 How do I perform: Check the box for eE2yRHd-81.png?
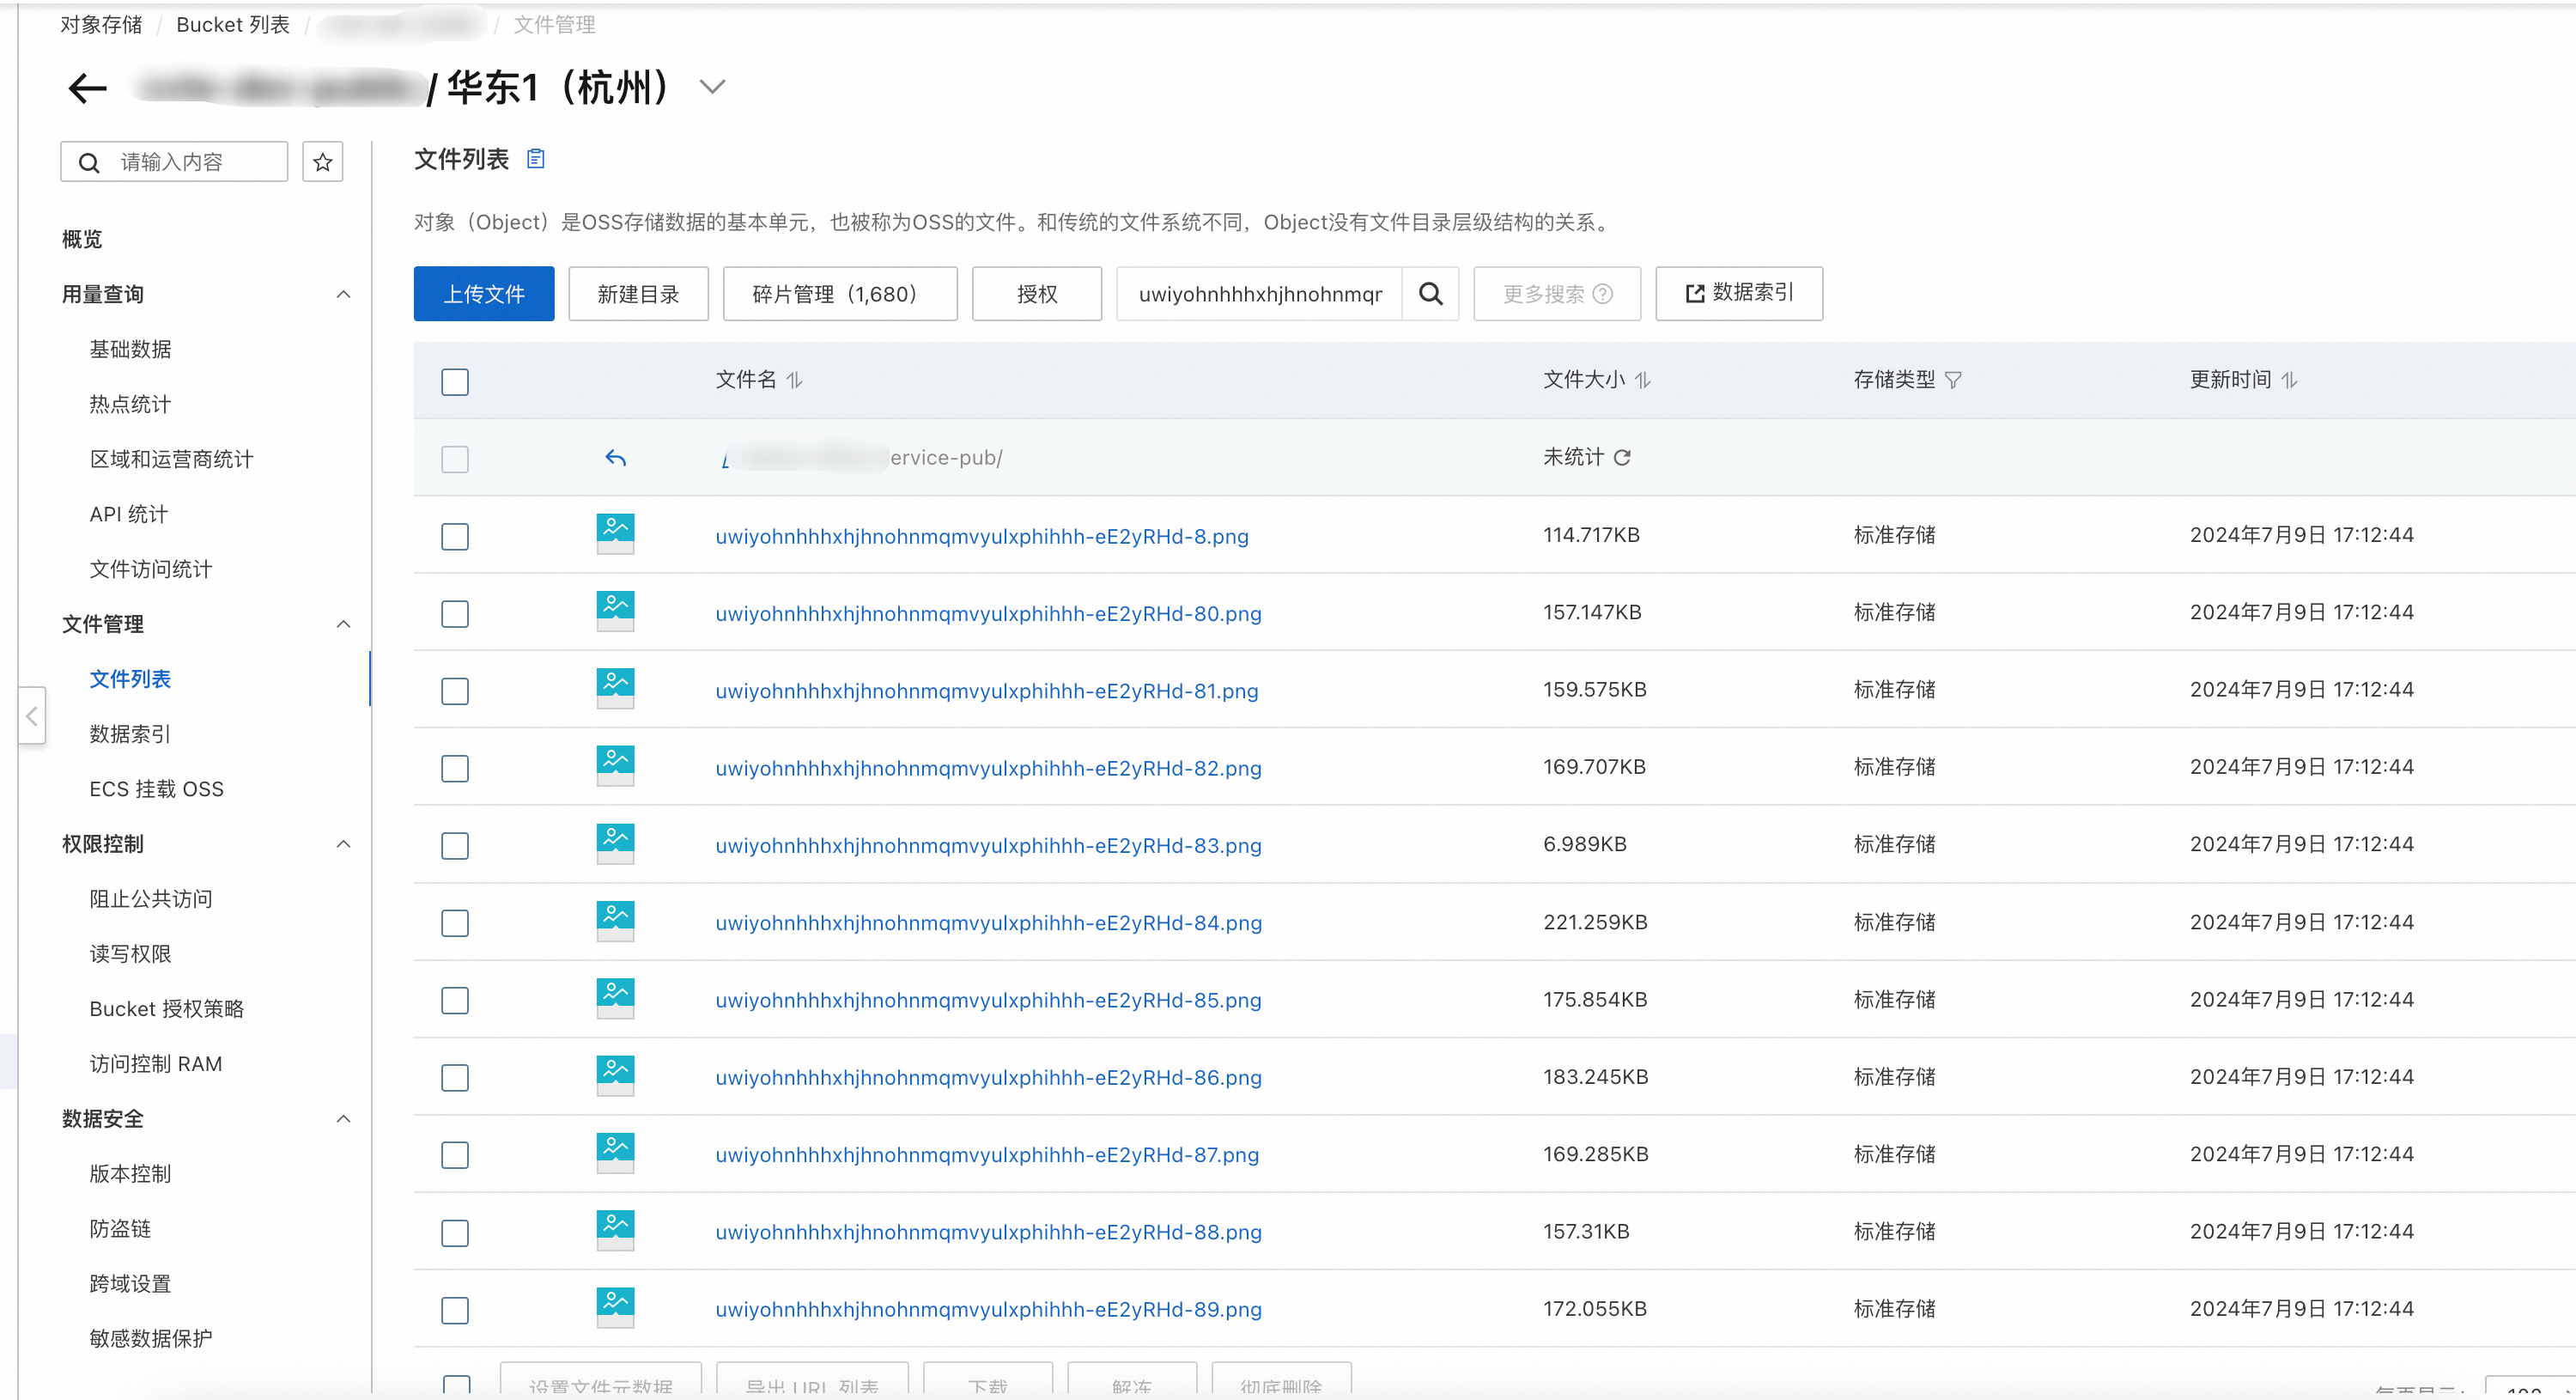(x=455, y=691)
